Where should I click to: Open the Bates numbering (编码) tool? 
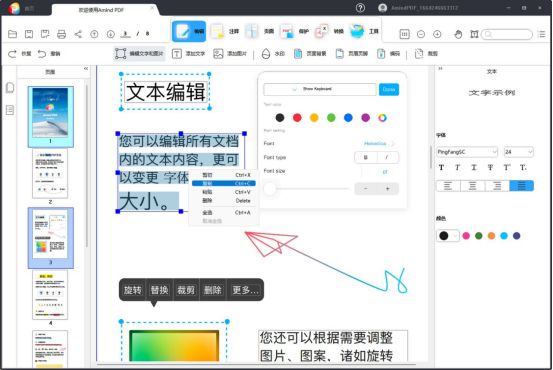tap(388, 54)
